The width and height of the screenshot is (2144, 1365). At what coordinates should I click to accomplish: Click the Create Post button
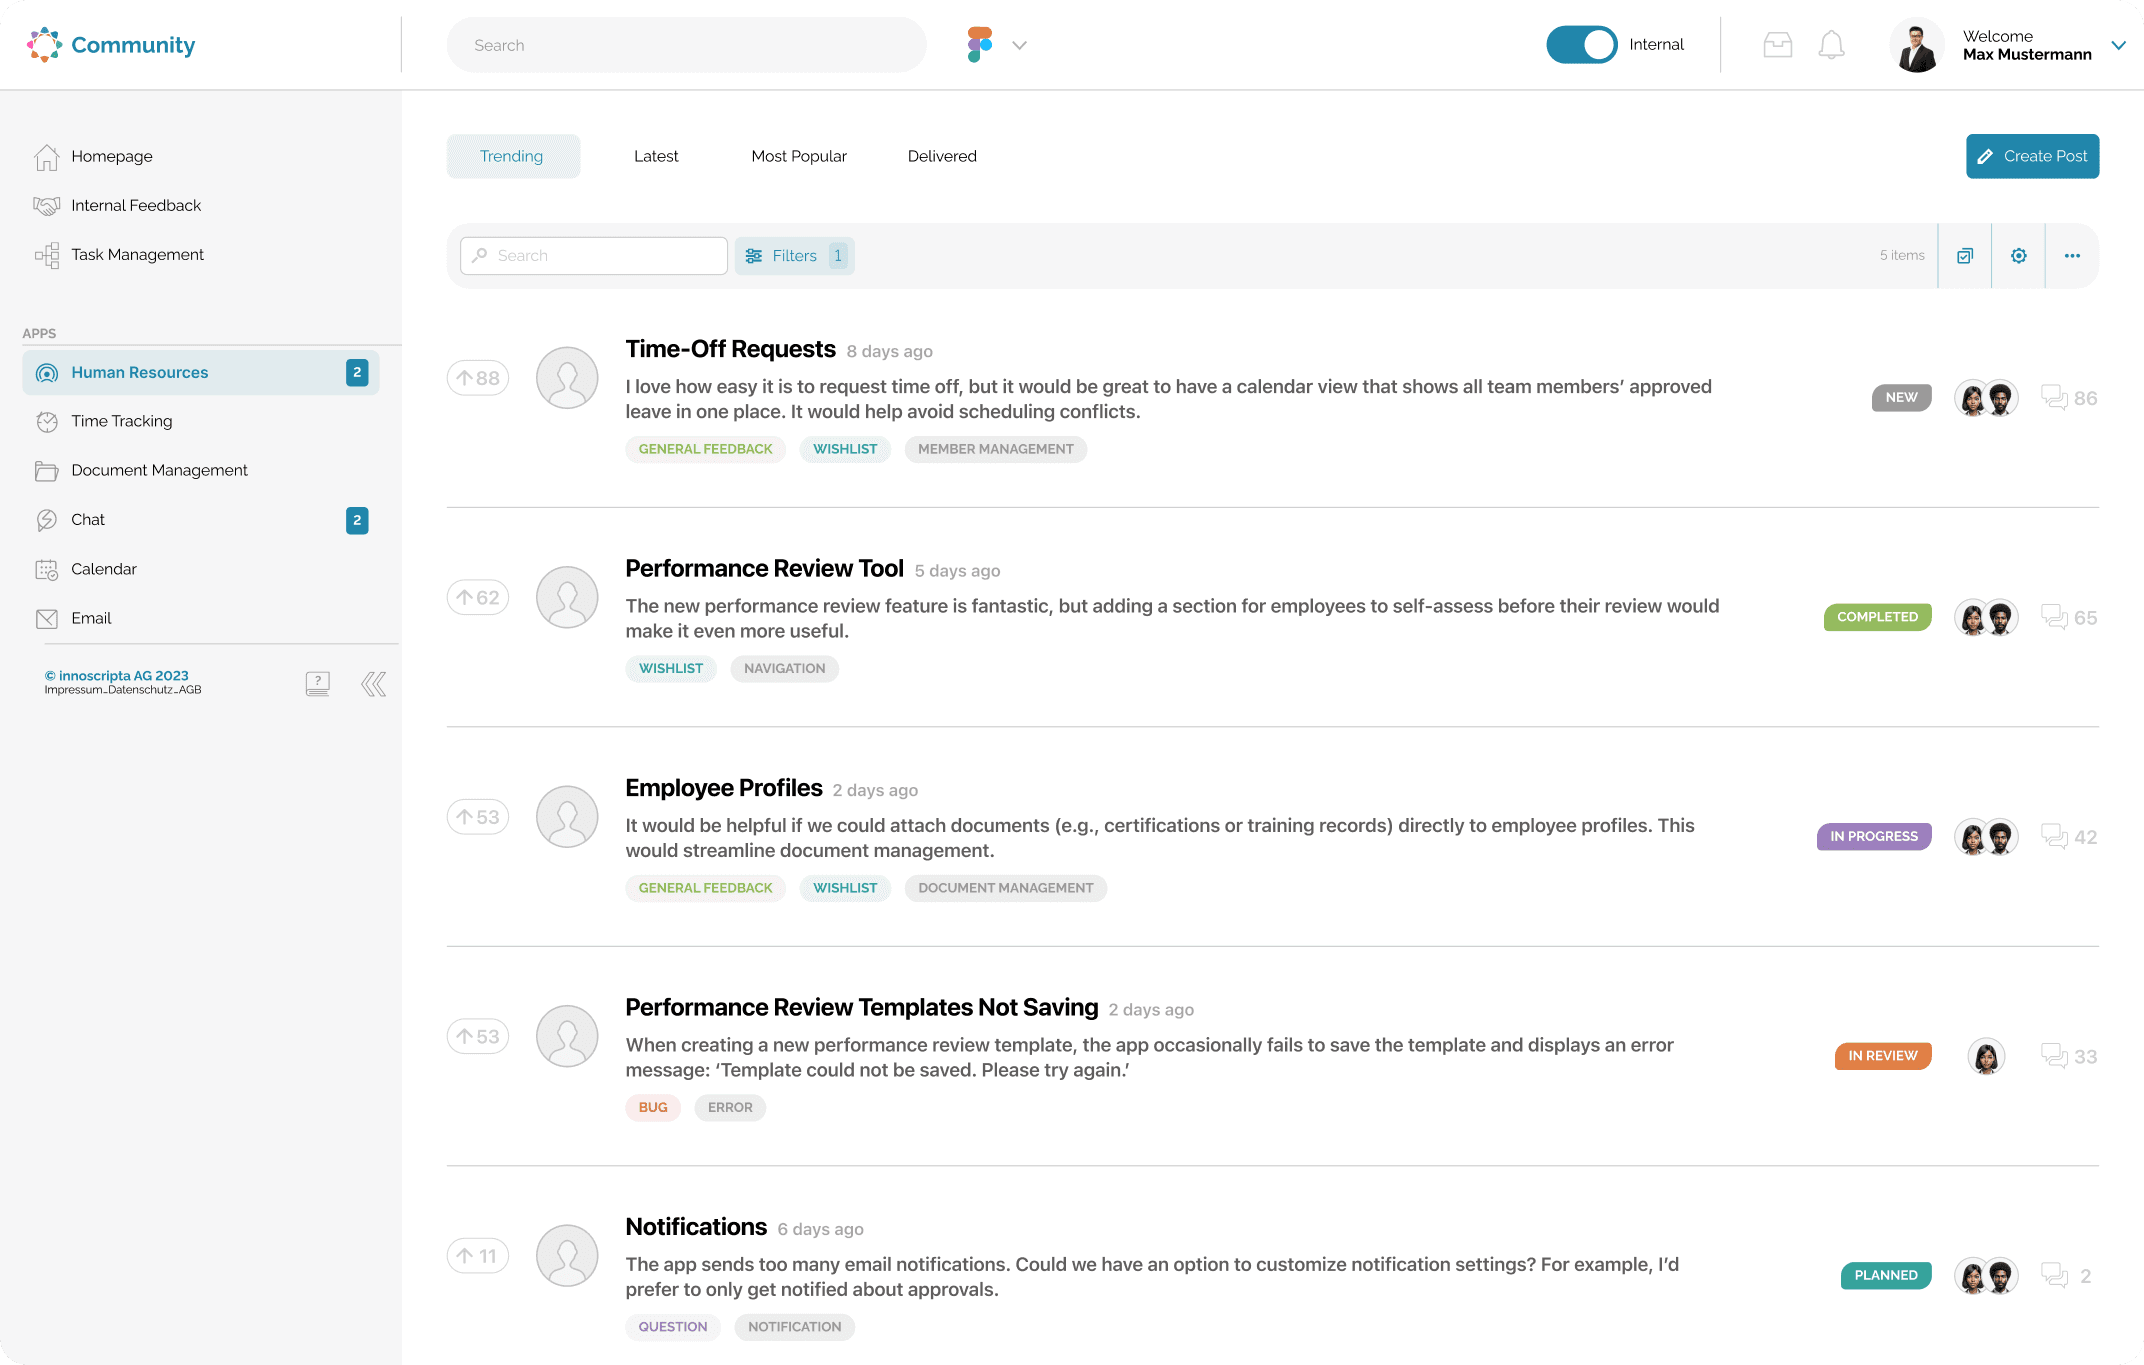tap(2032, 156)
